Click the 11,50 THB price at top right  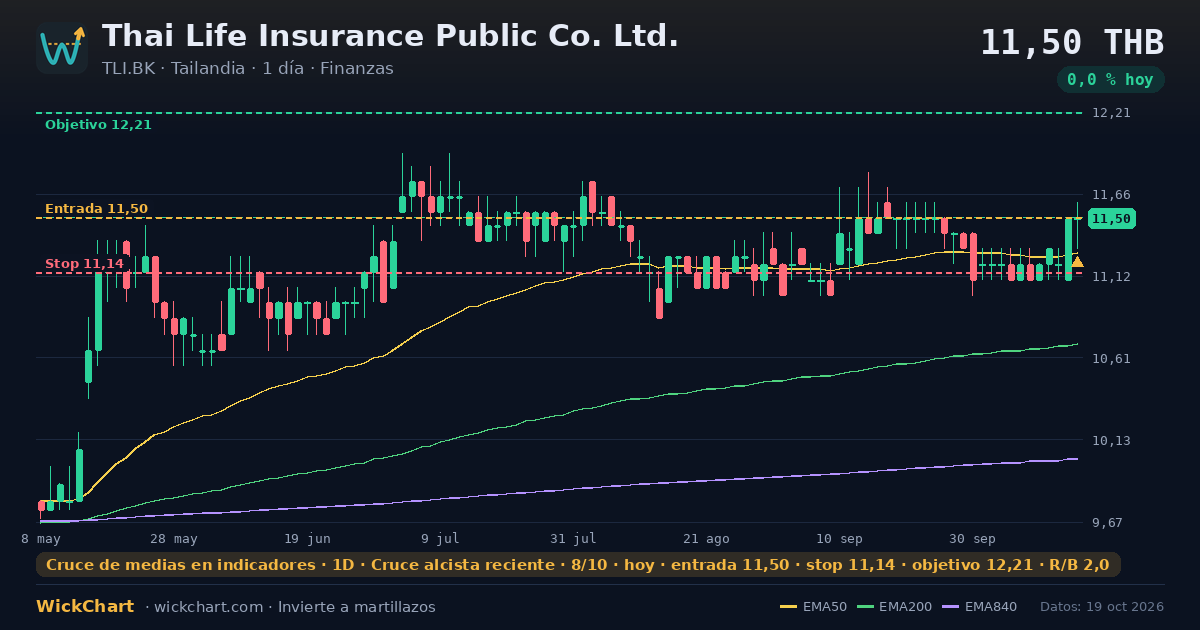(x=1072, y=43)
